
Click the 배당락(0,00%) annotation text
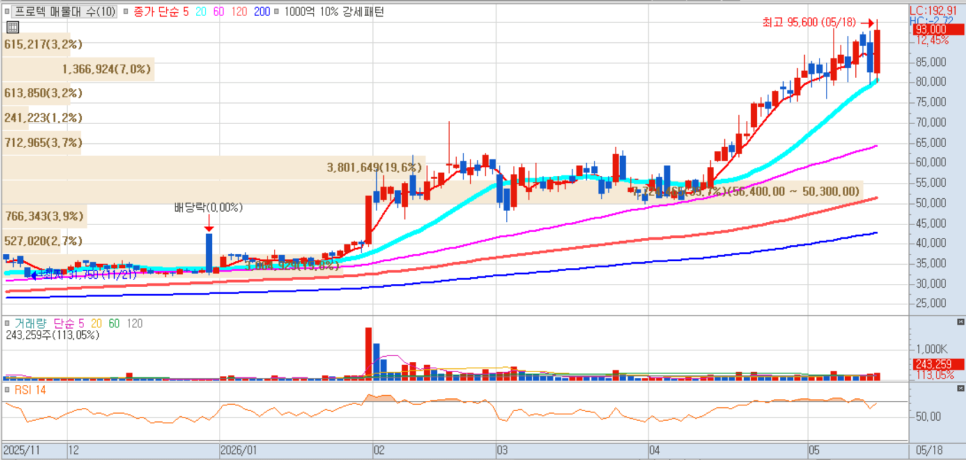click(x=209, y=208)
